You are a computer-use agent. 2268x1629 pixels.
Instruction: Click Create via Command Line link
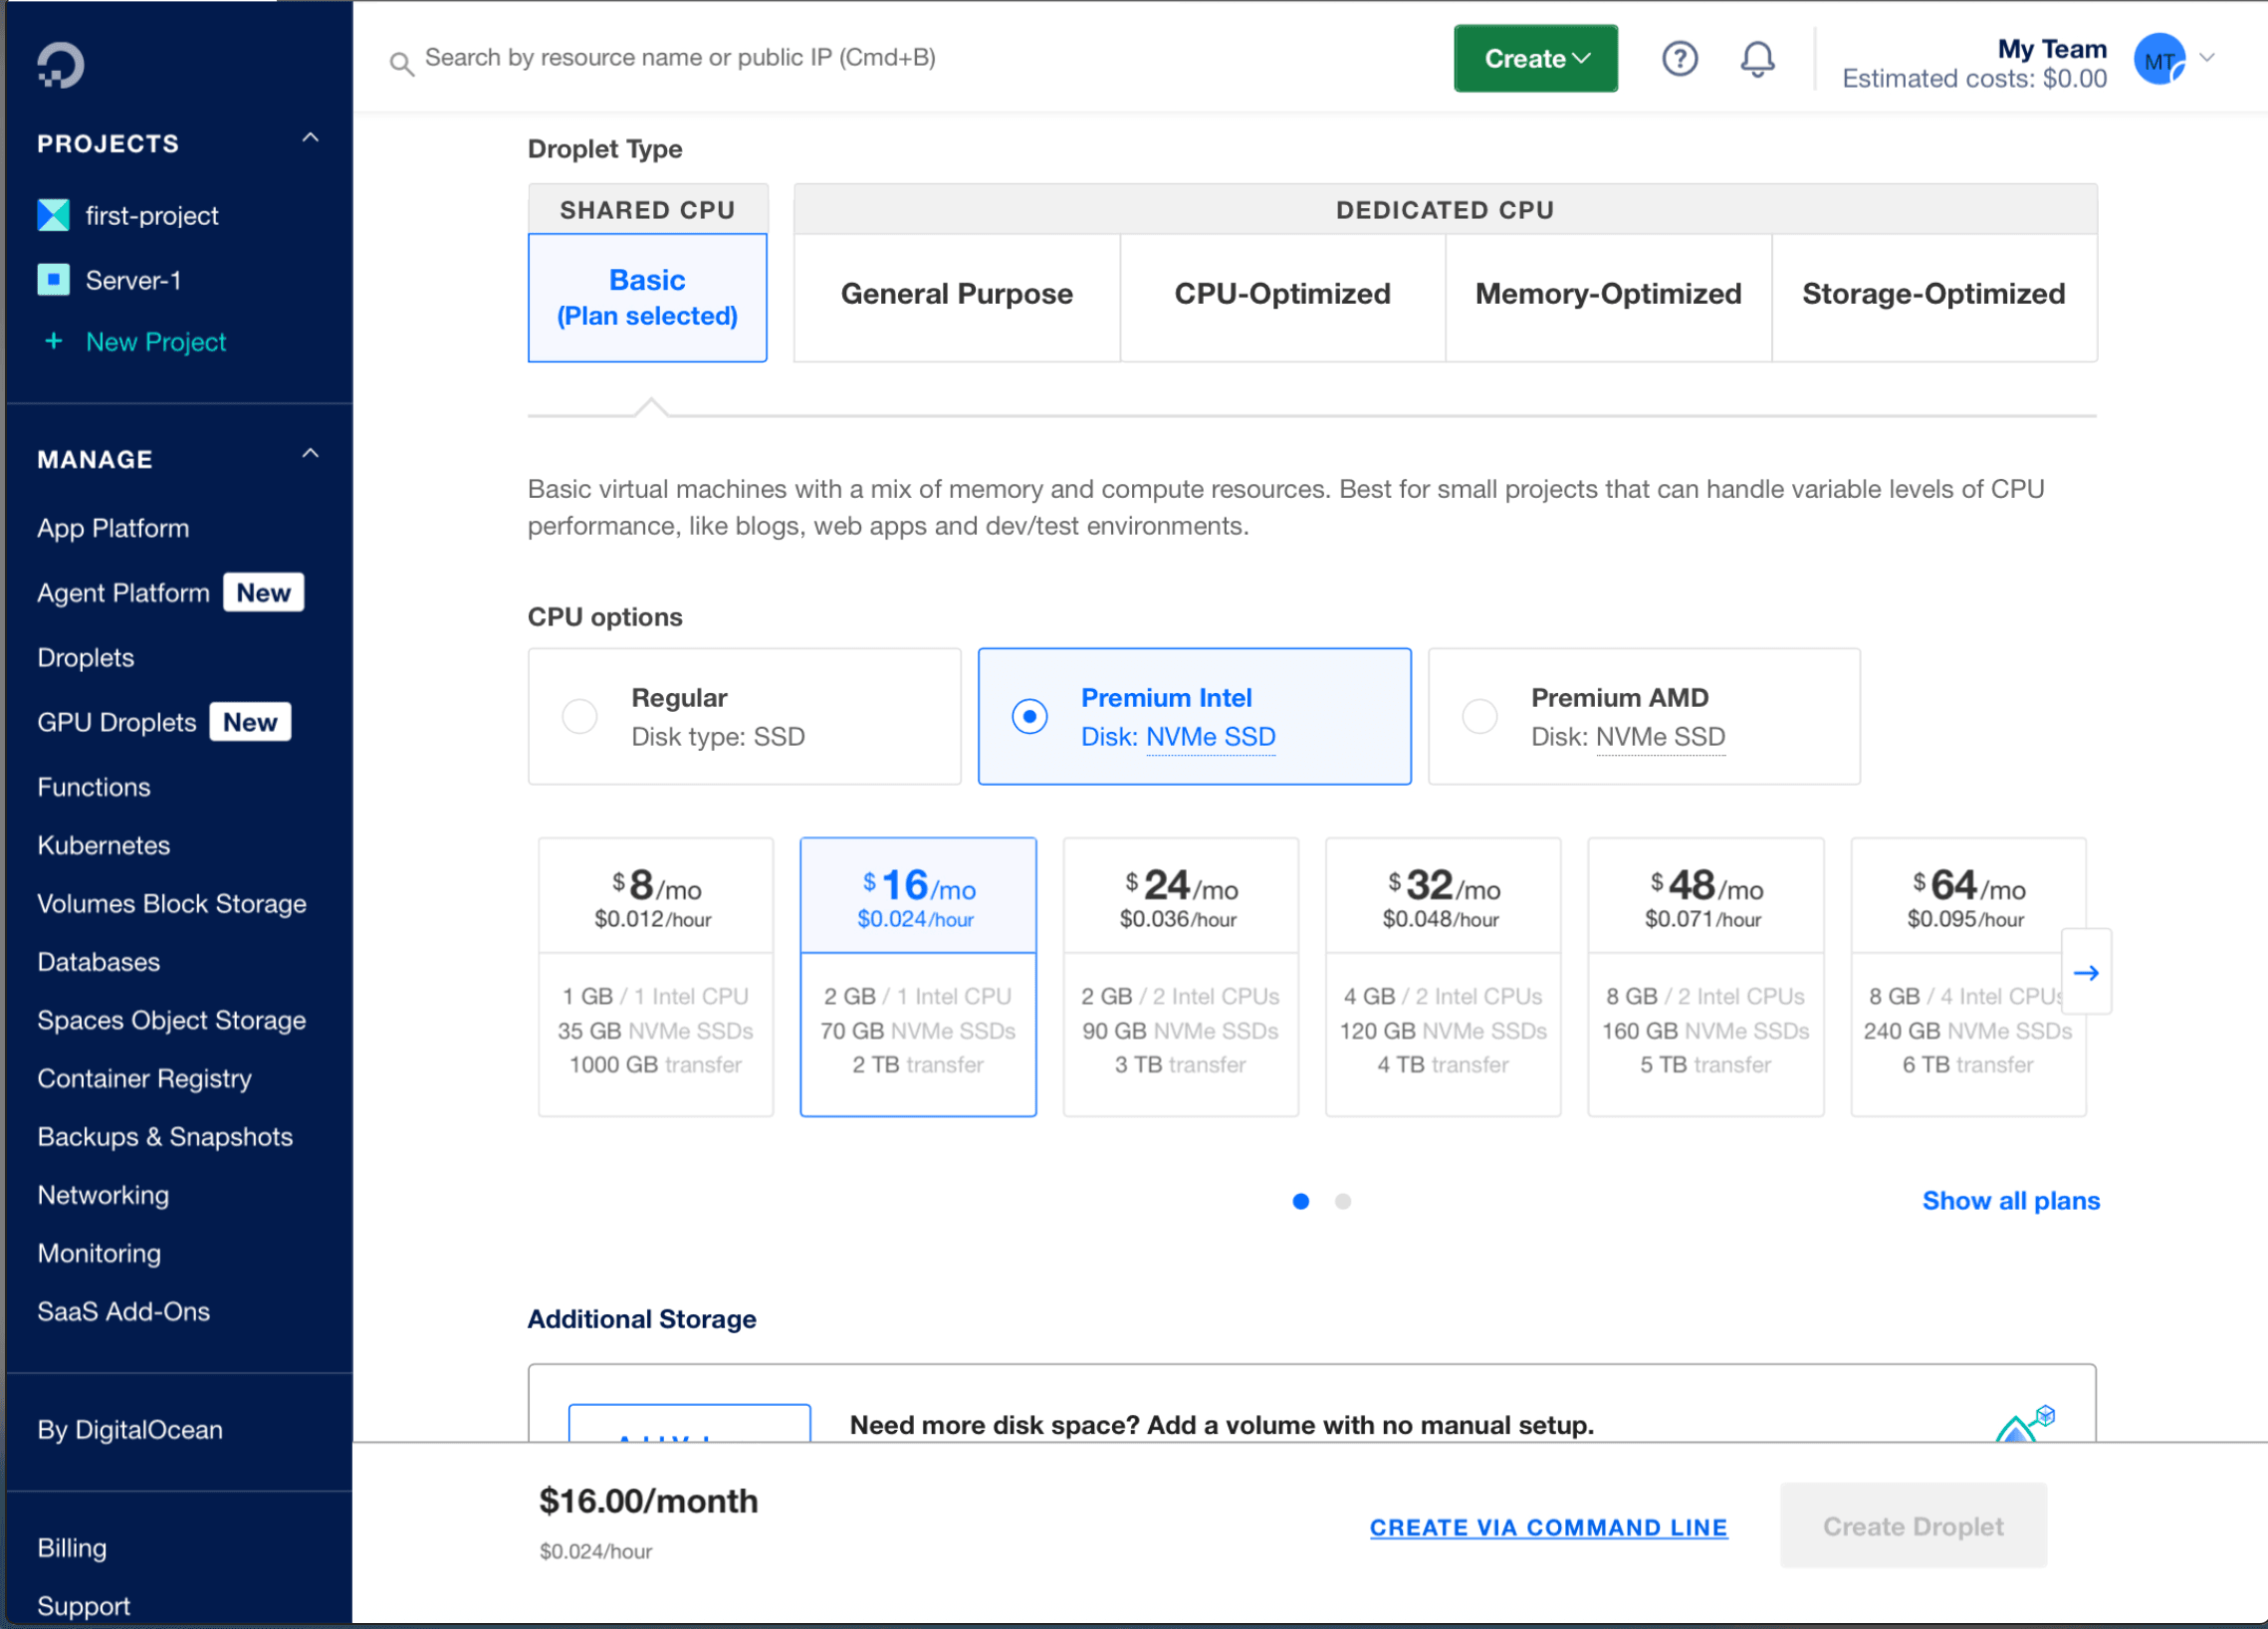pos(1548,1527)
